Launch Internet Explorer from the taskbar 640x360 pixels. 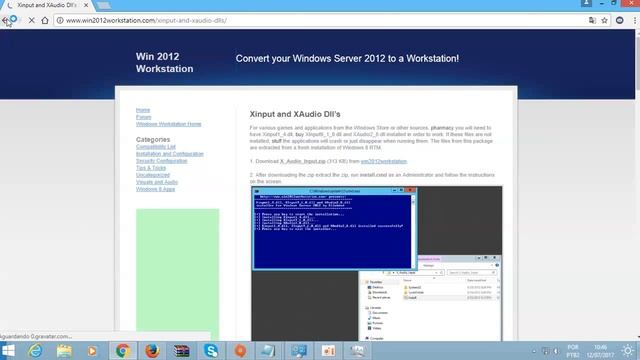click(35, 351)
